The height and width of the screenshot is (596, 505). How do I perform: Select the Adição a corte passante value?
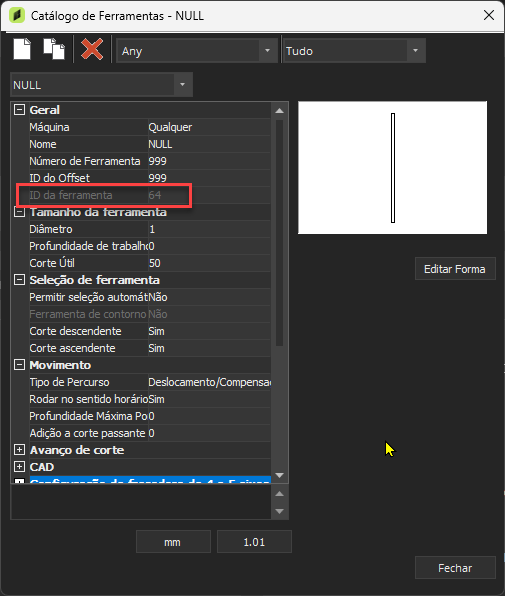pyautogui.click(x=209, y=433)
